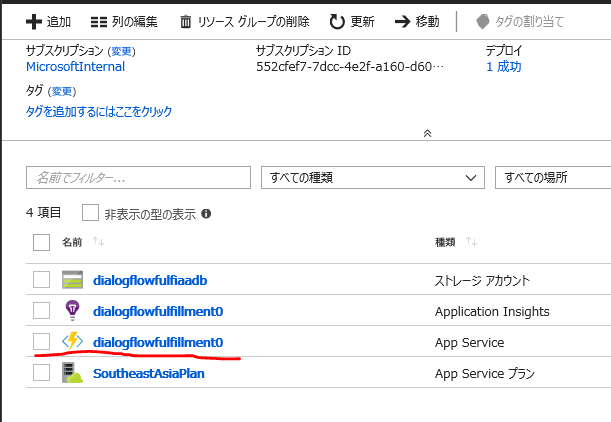Open dialogflowfulfillment0 Application Insights resource
Screen dimensions: 611x422
[x=158, y=311]
